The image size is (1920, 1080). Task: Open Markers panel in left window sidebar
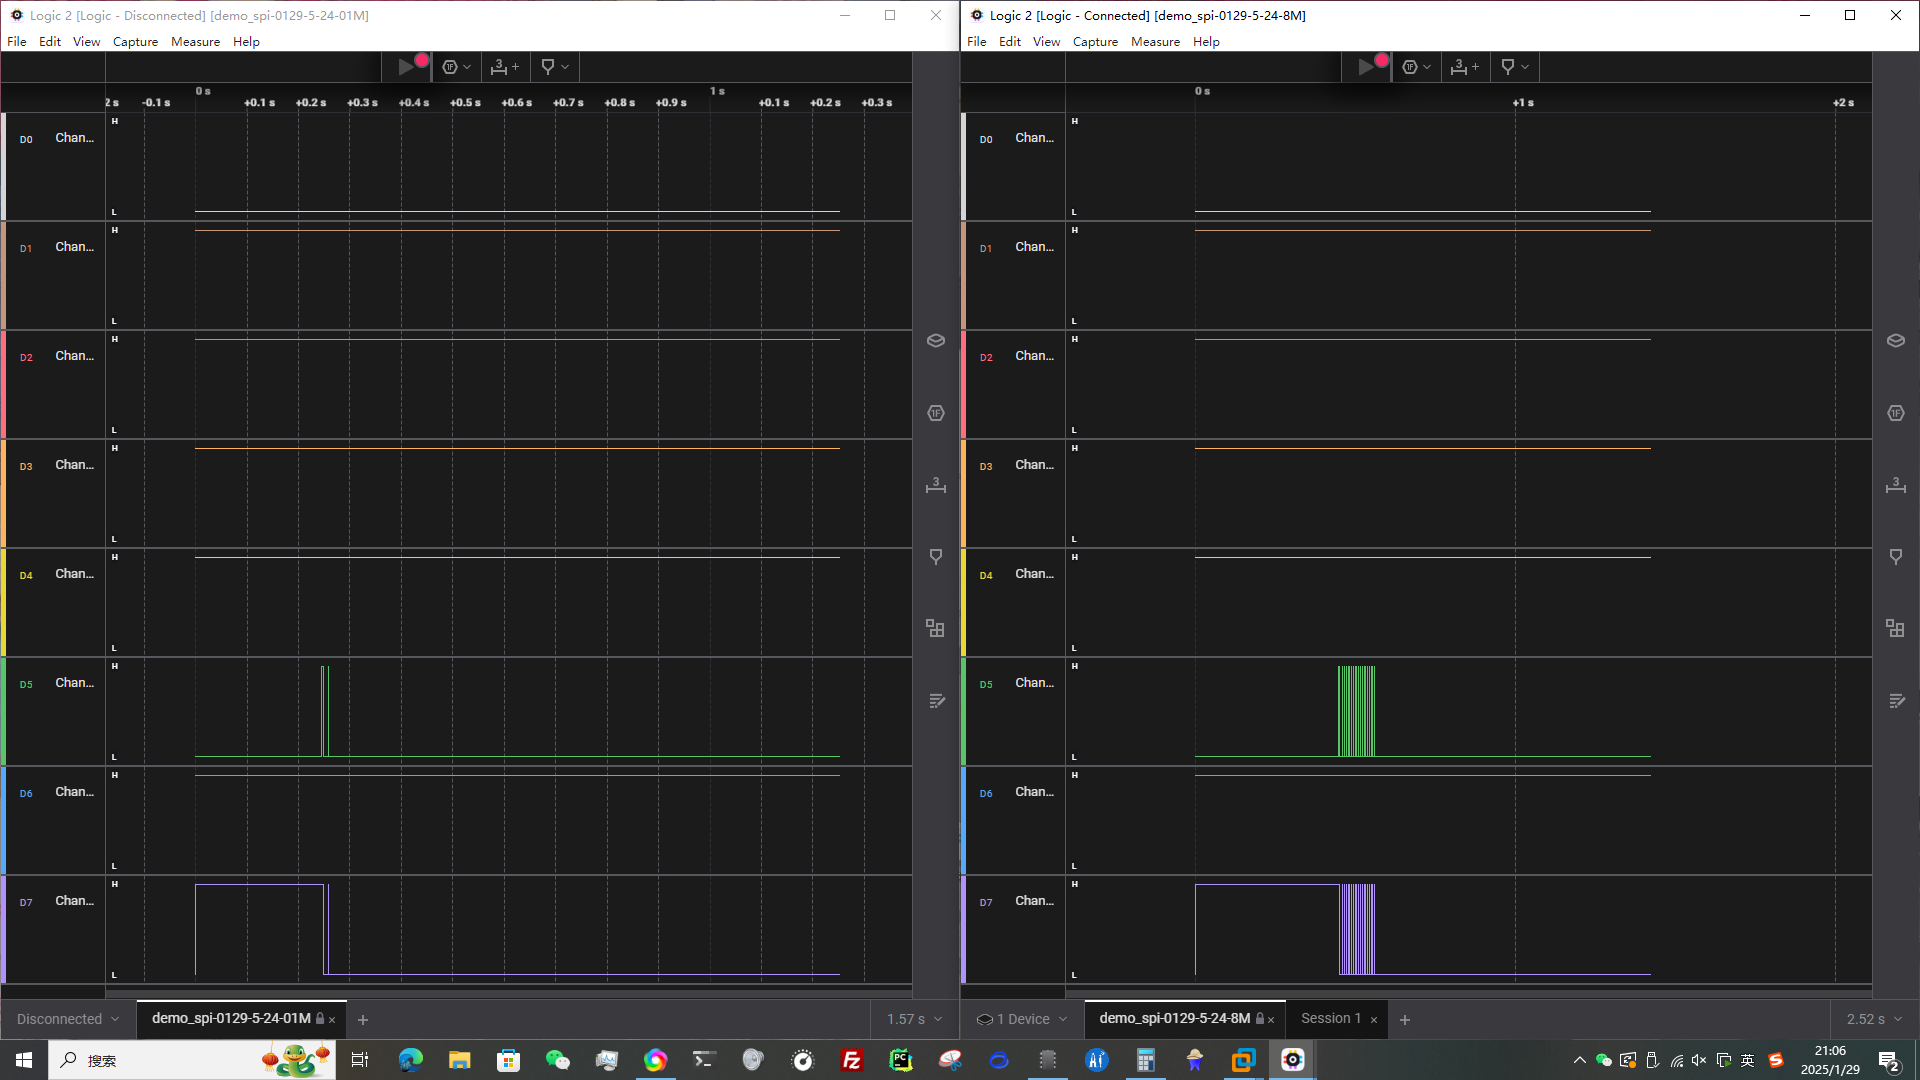(936, 557)
